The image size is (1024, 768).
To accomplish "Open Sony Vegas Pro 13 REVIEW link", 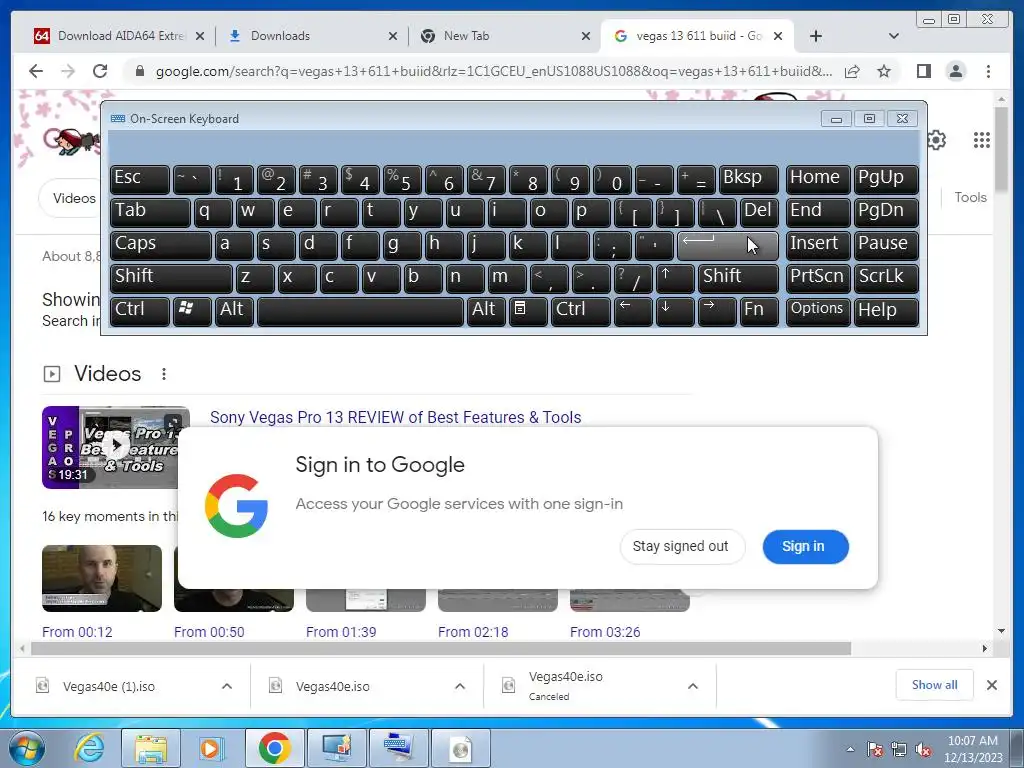I will (395, 417).
